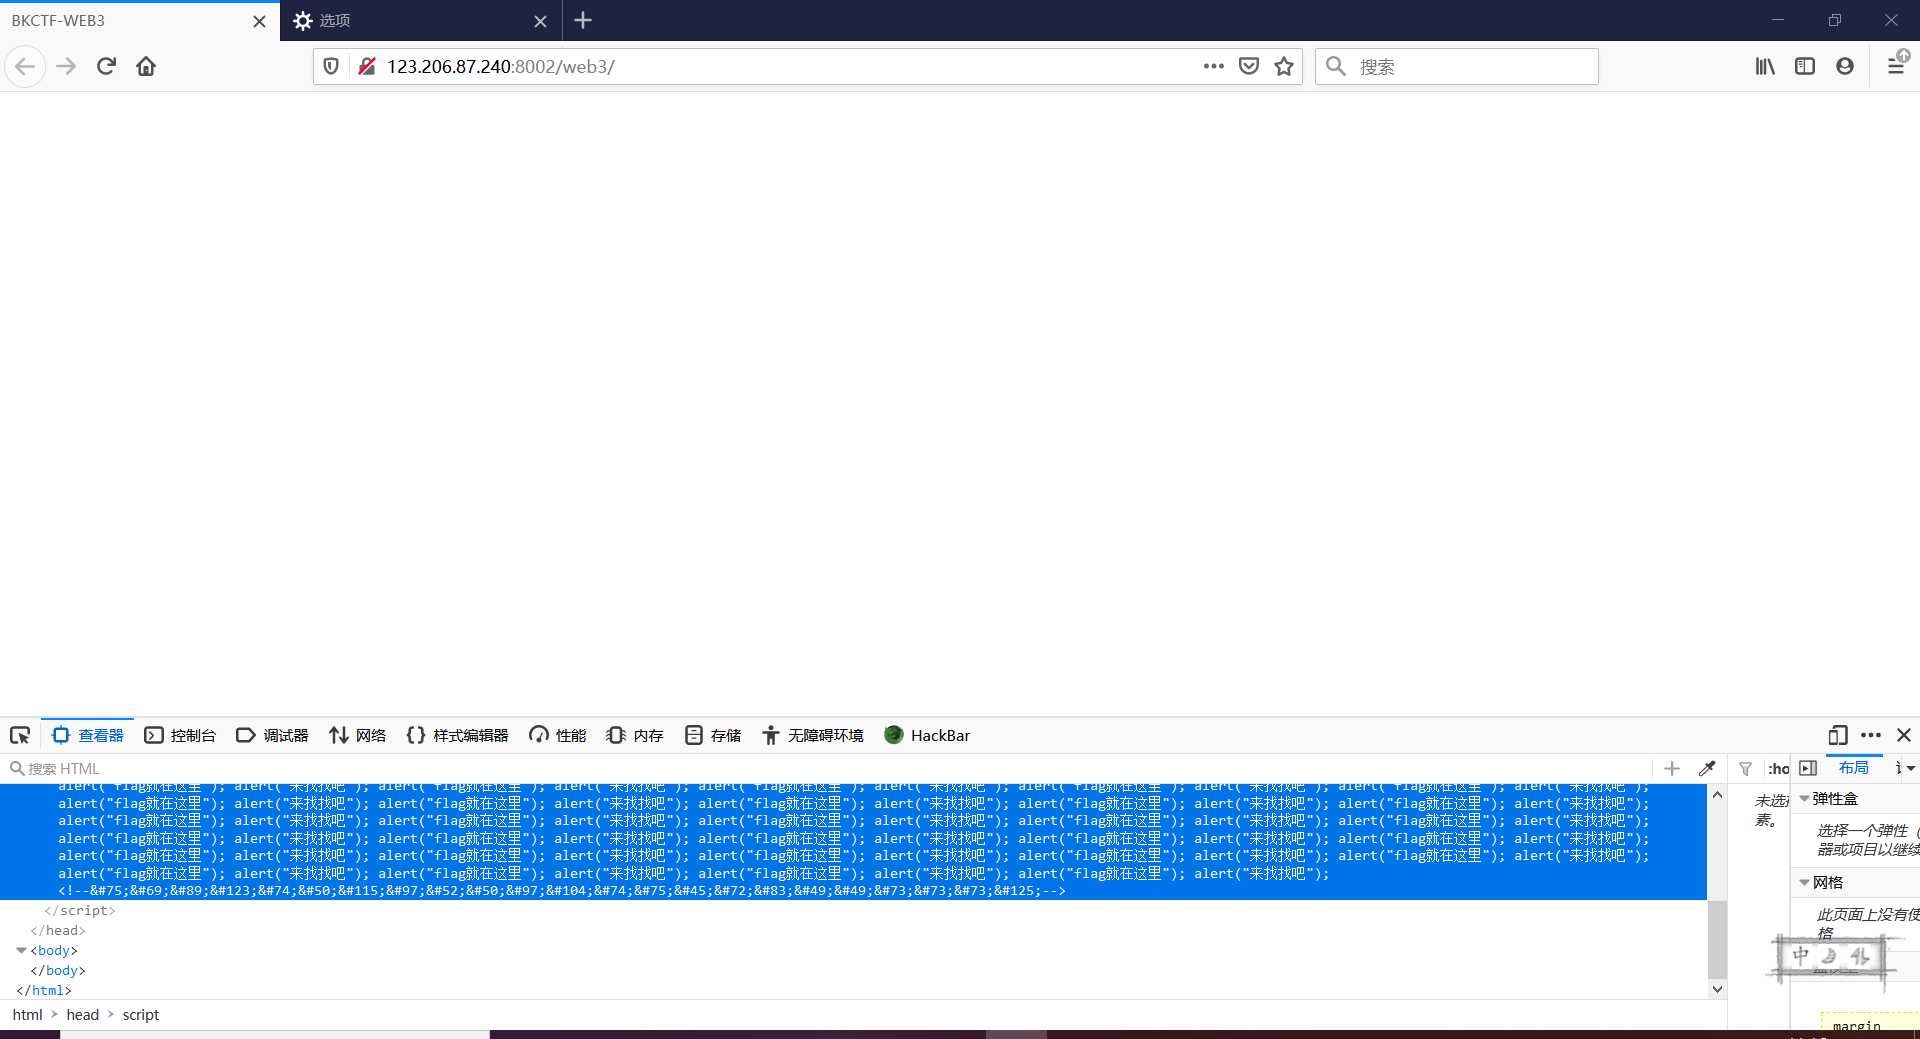Click head in the breadcrumb trail
This screenshot has height=1039, width=1920.
pyautogui.click(x=83, y=1015)
